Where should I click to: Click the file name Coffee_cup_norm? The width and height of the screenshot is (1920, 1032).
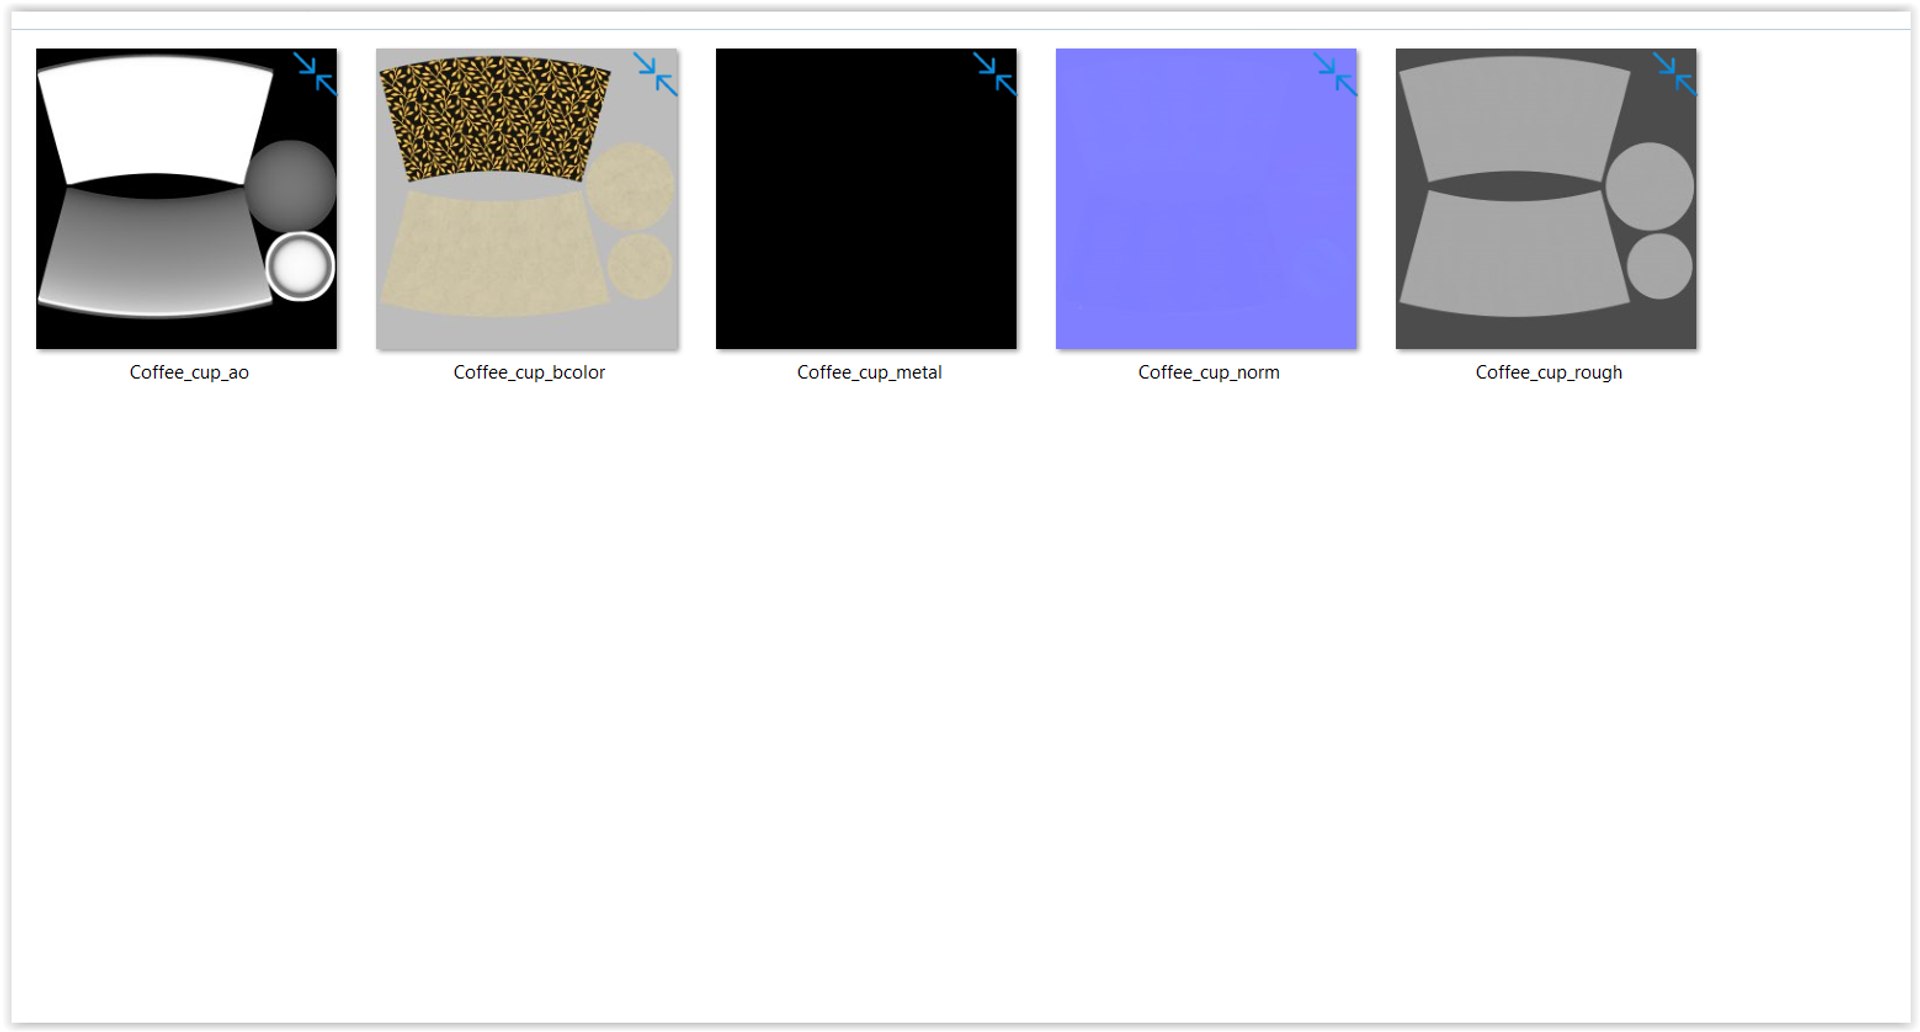pos(1208,372)
